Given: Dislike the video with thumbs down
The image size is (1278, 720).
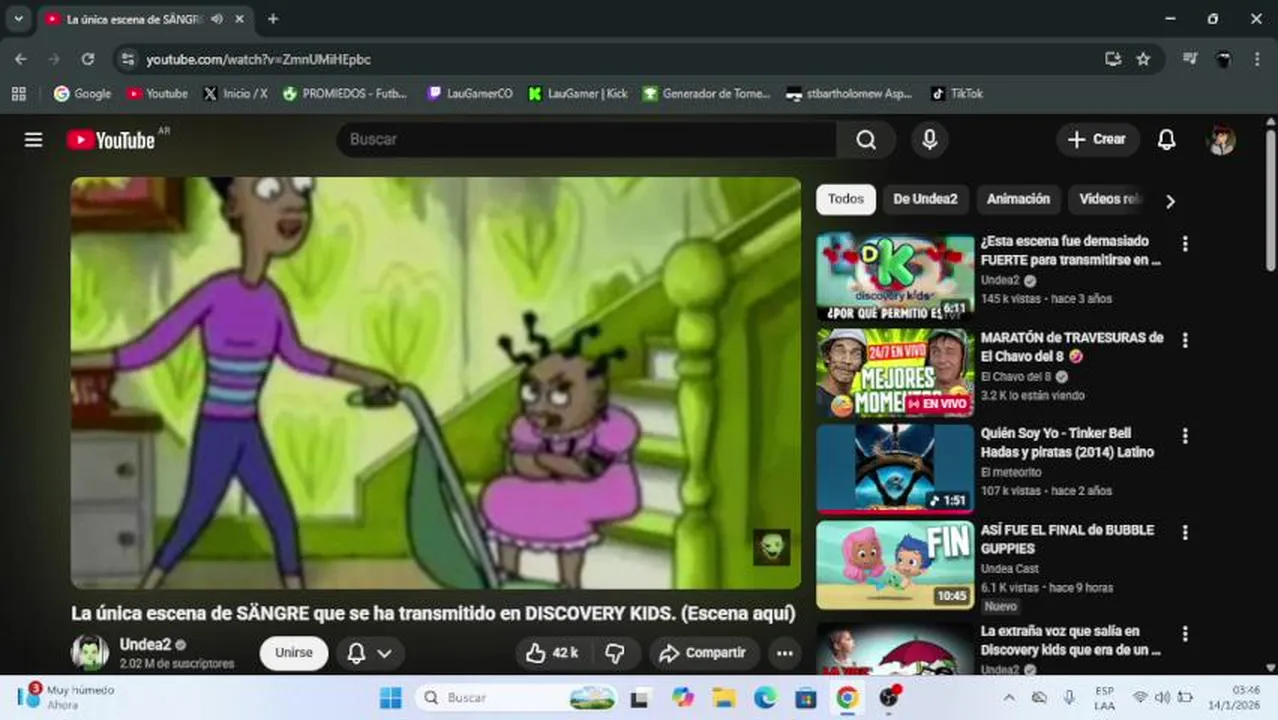Looking at the screenshot, I should (x=615, y=653).
